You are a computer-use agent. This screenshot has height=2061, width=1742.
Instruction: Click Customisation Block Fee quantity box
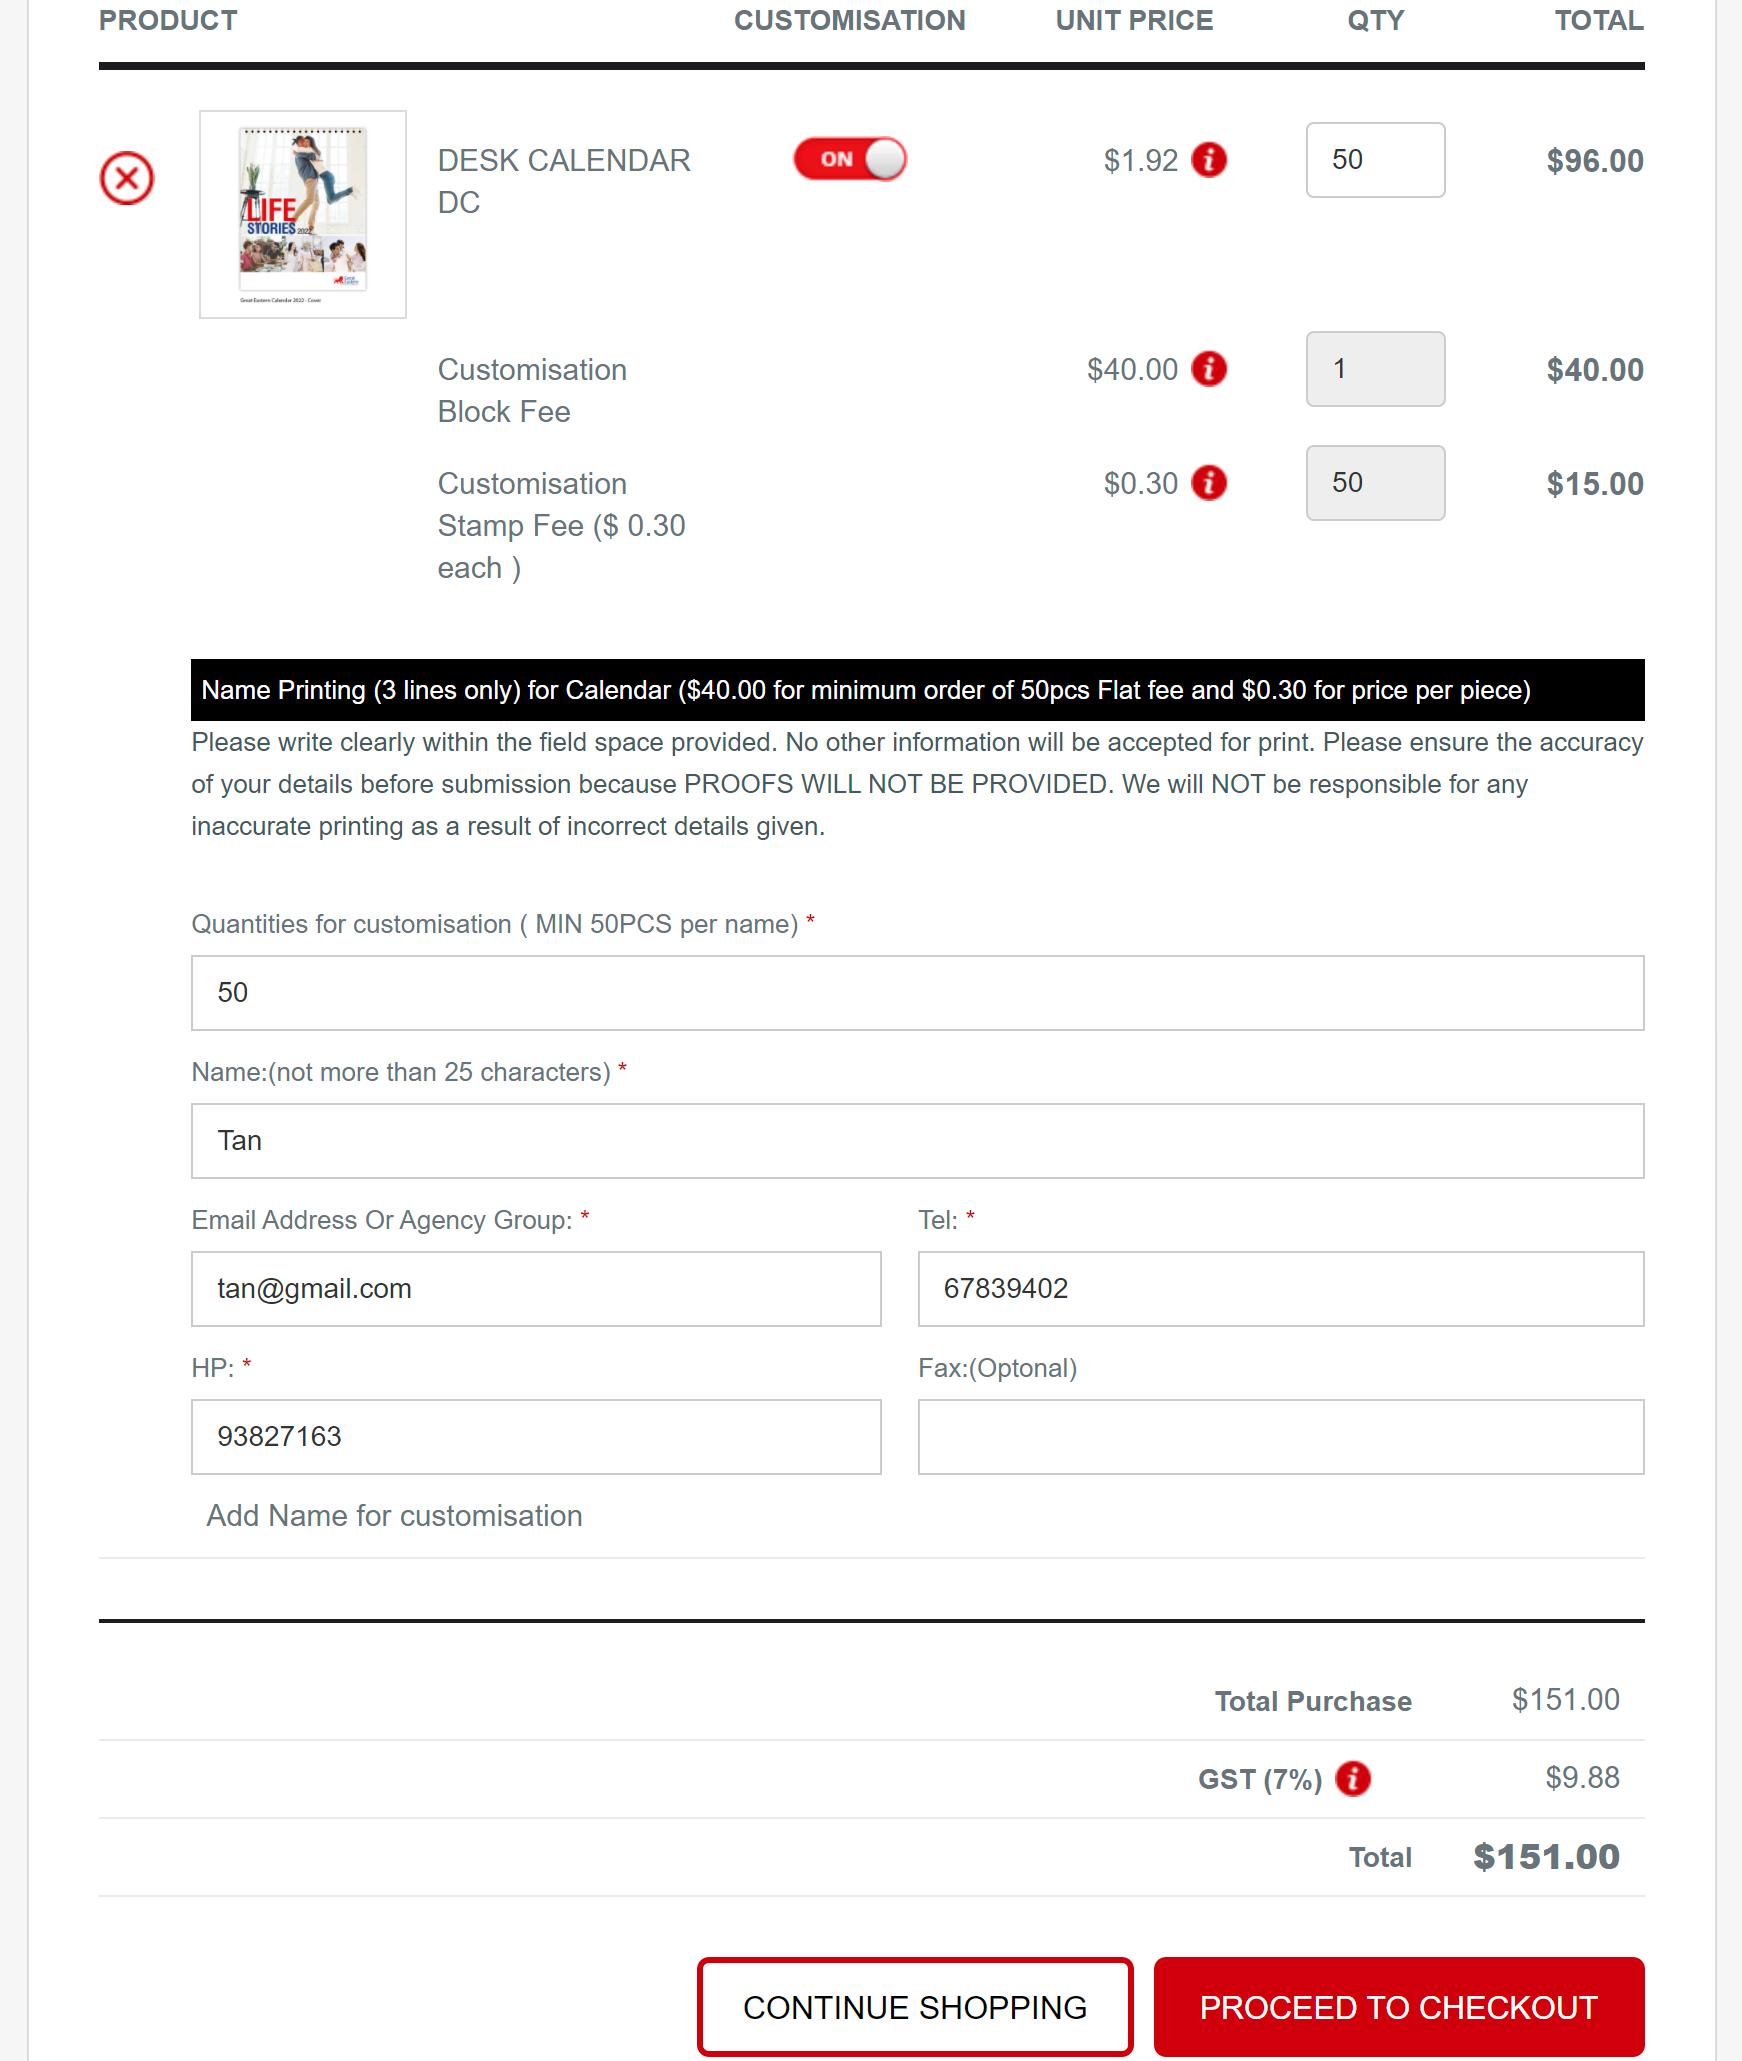(1374, 369)
